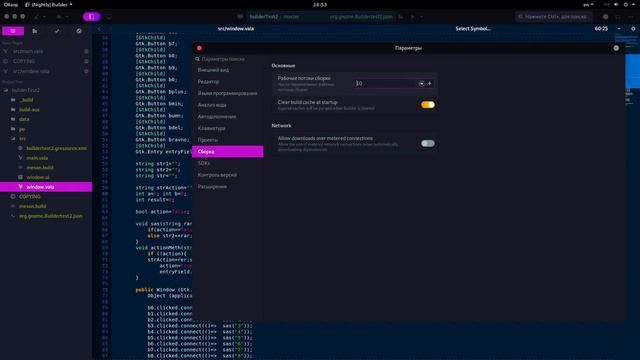The width and height of the screenshot is (640, 360).
Task: Click global search box in header bar
Action: click(x=554, y=17)
